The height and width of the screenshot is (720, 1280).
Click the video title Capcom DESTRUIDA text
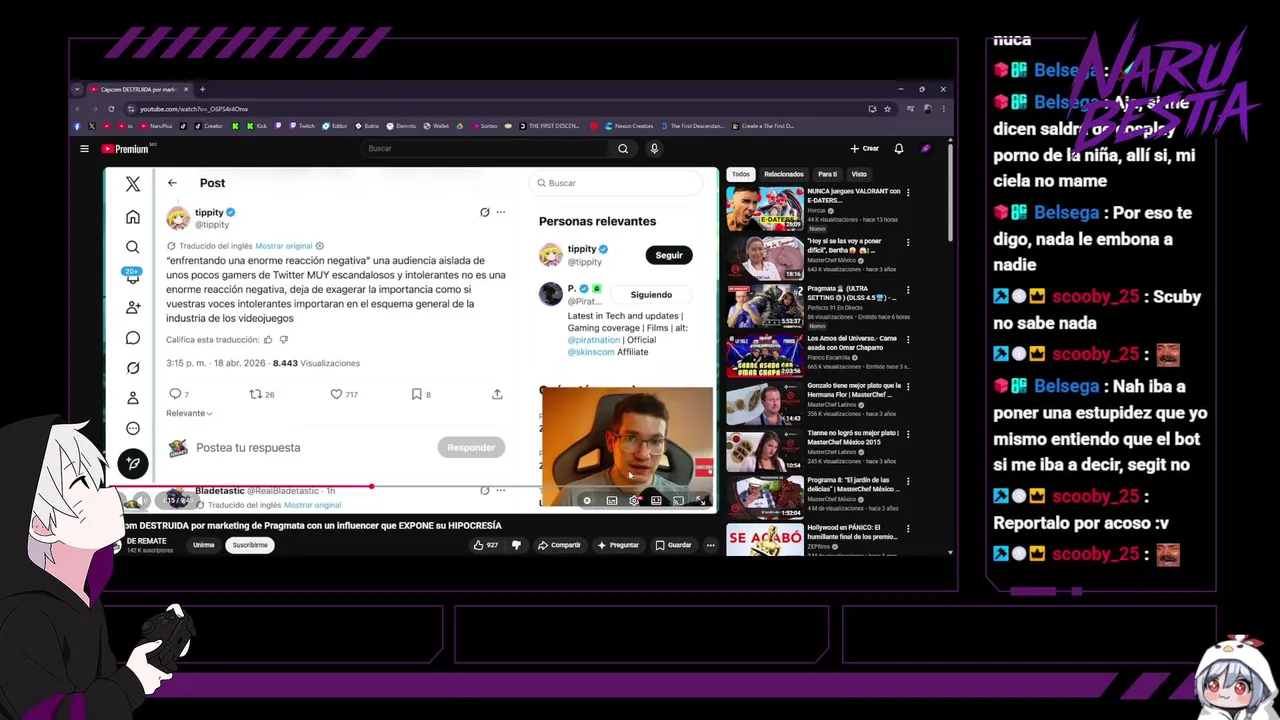[312, 525]
